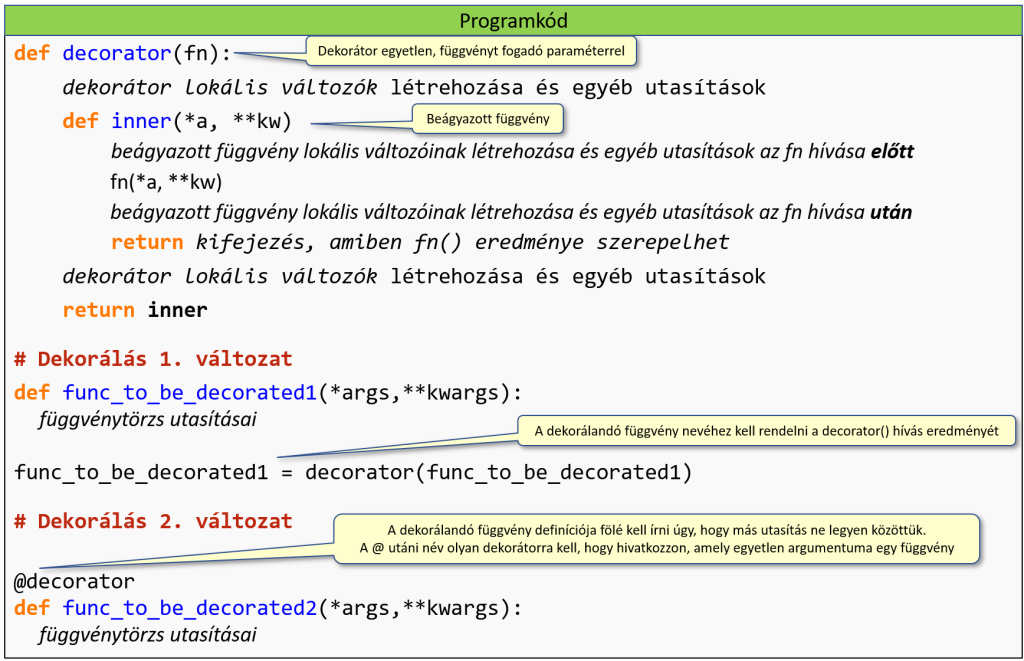Click the func_to_be_decorated1 name in its def line
The height and width of the screenshot is (661, 1024).
point(189,392)
